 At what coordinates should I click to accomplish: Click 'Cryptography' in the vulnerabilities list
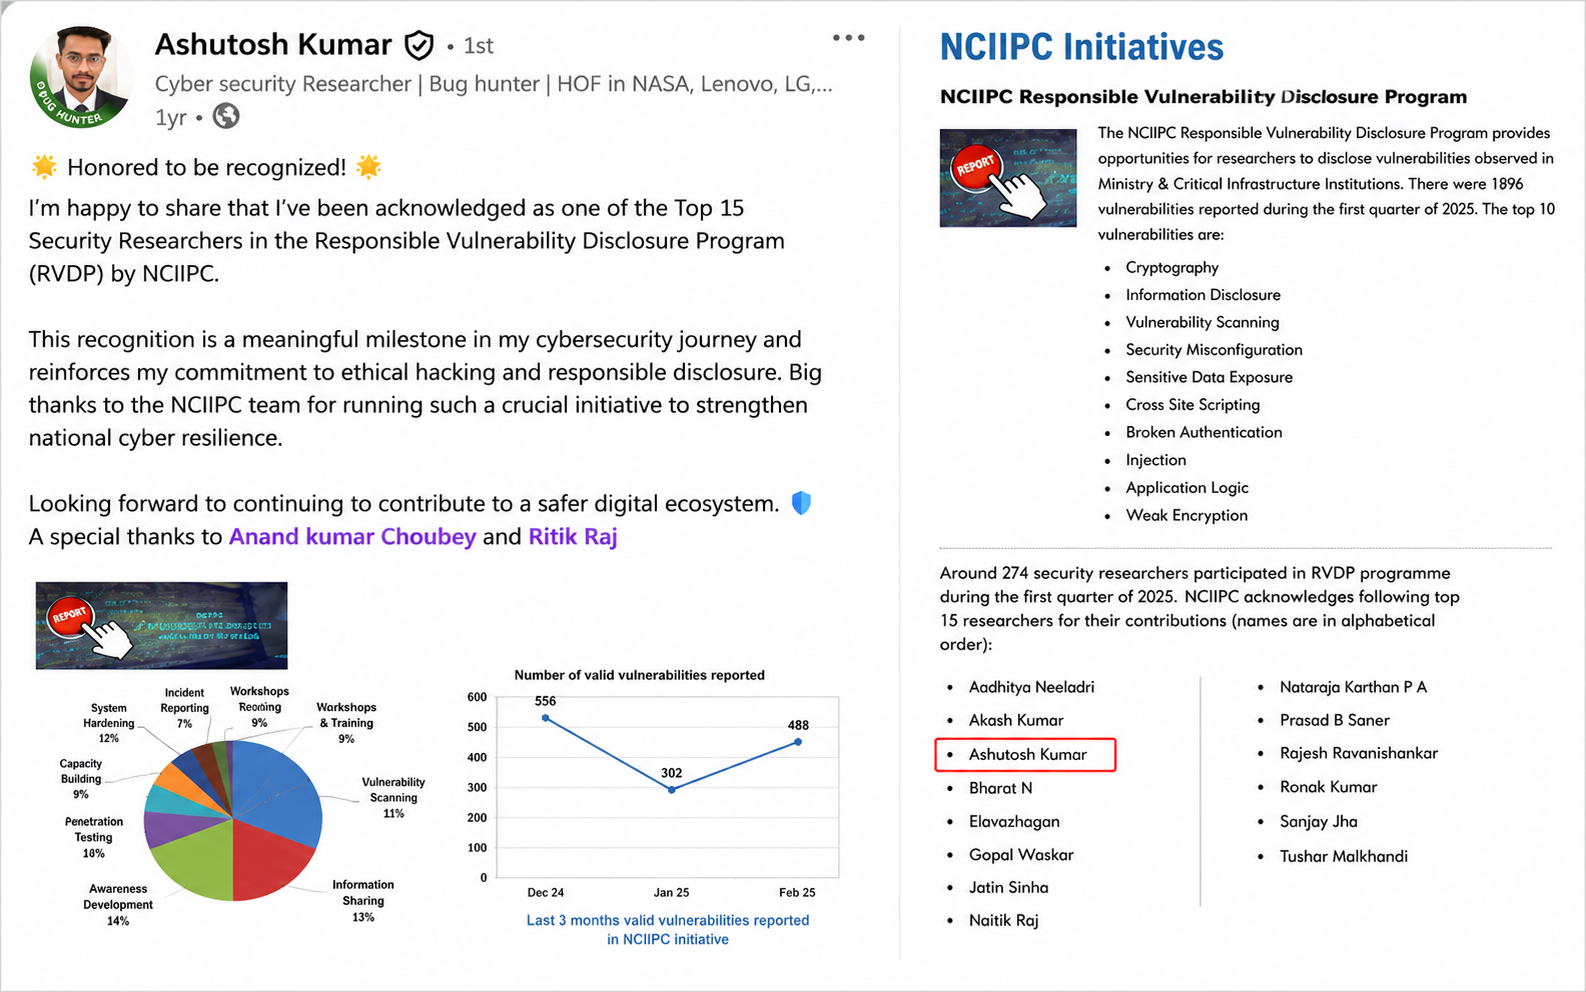[x=1172, y=267]
